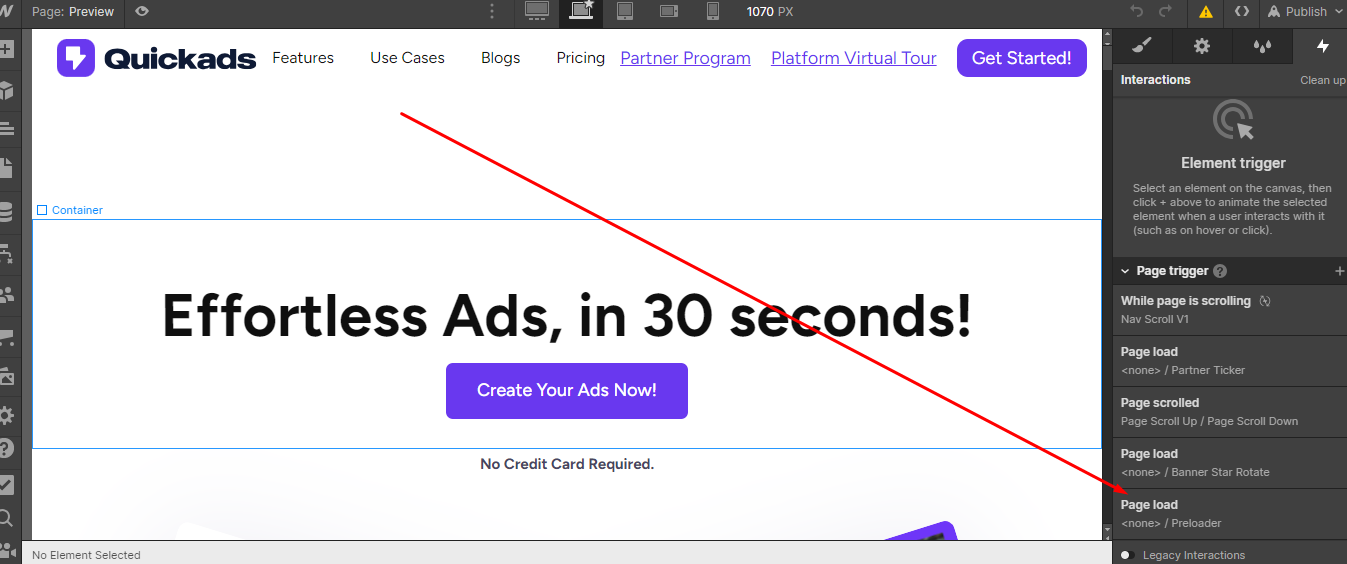Image resolution: width=1347 pixels, height=564 pixels.
Task: Open the export code icon
Action: coord(1241,11)
